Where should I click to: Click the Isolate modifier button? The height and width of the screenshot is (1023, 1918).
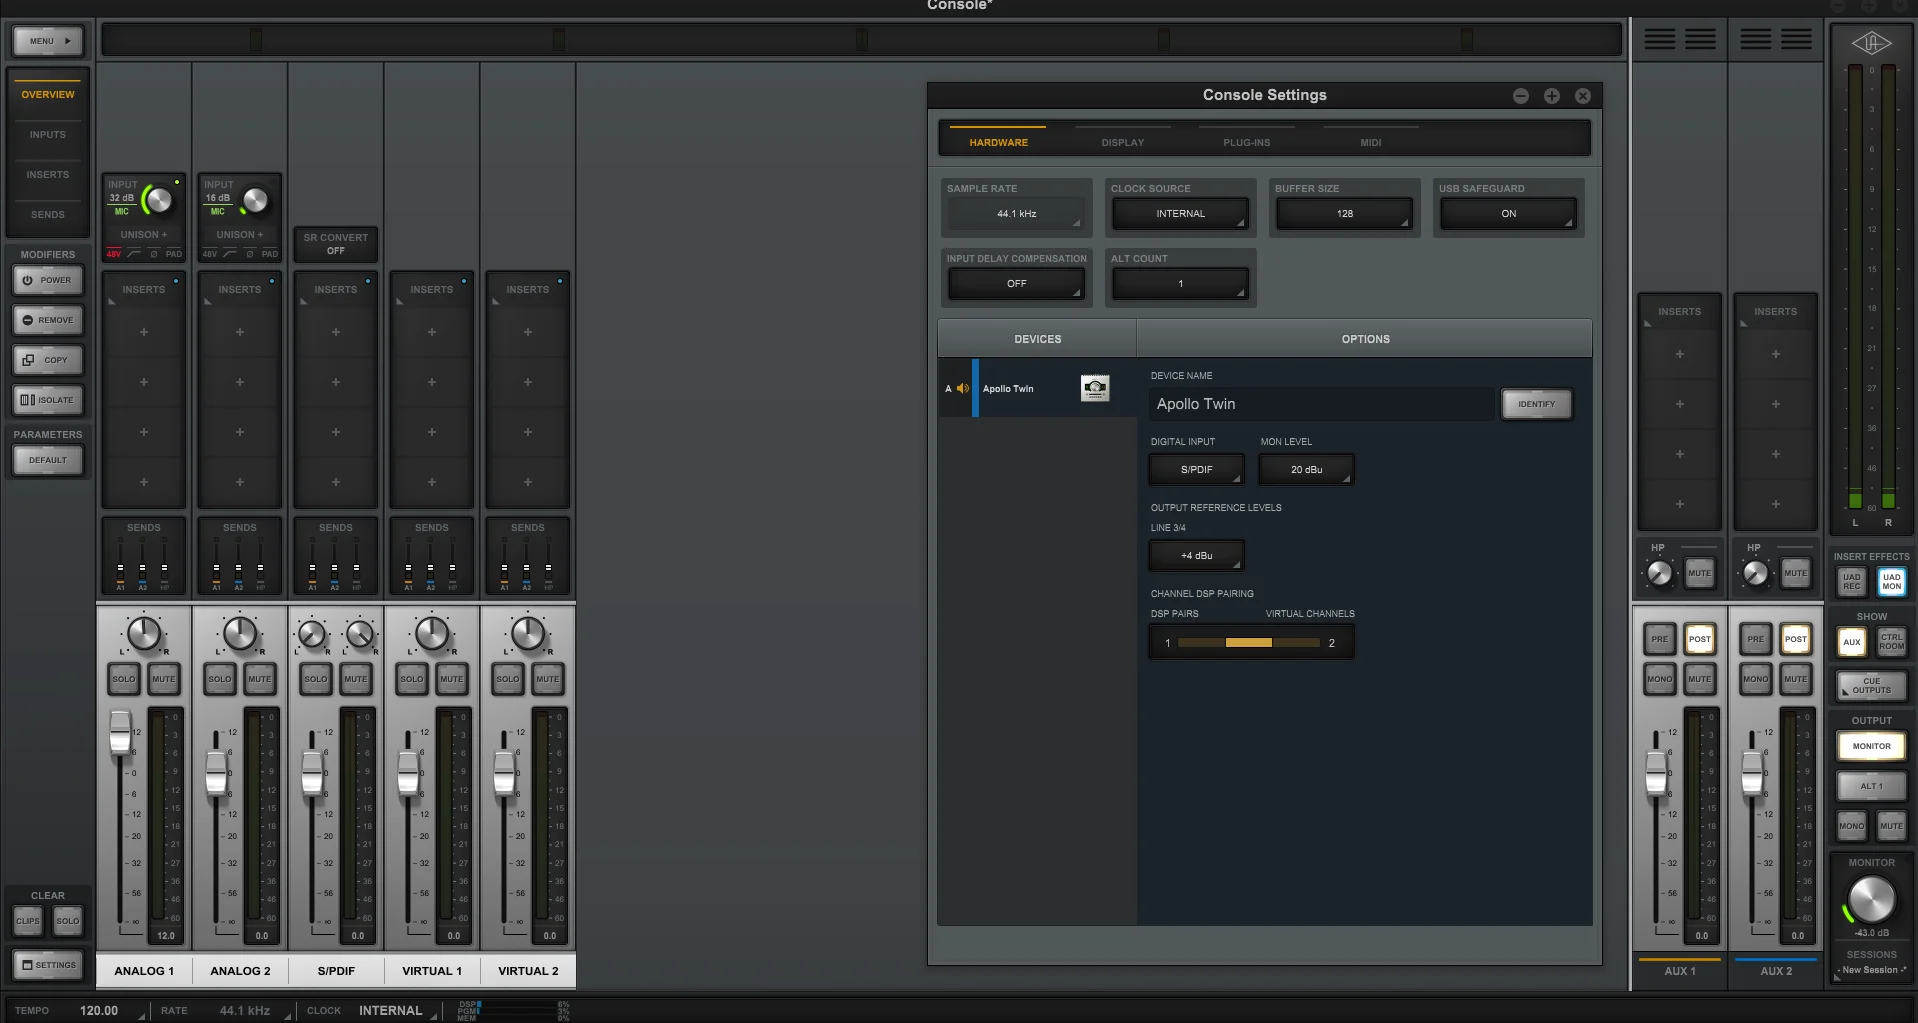pos(48,400)
